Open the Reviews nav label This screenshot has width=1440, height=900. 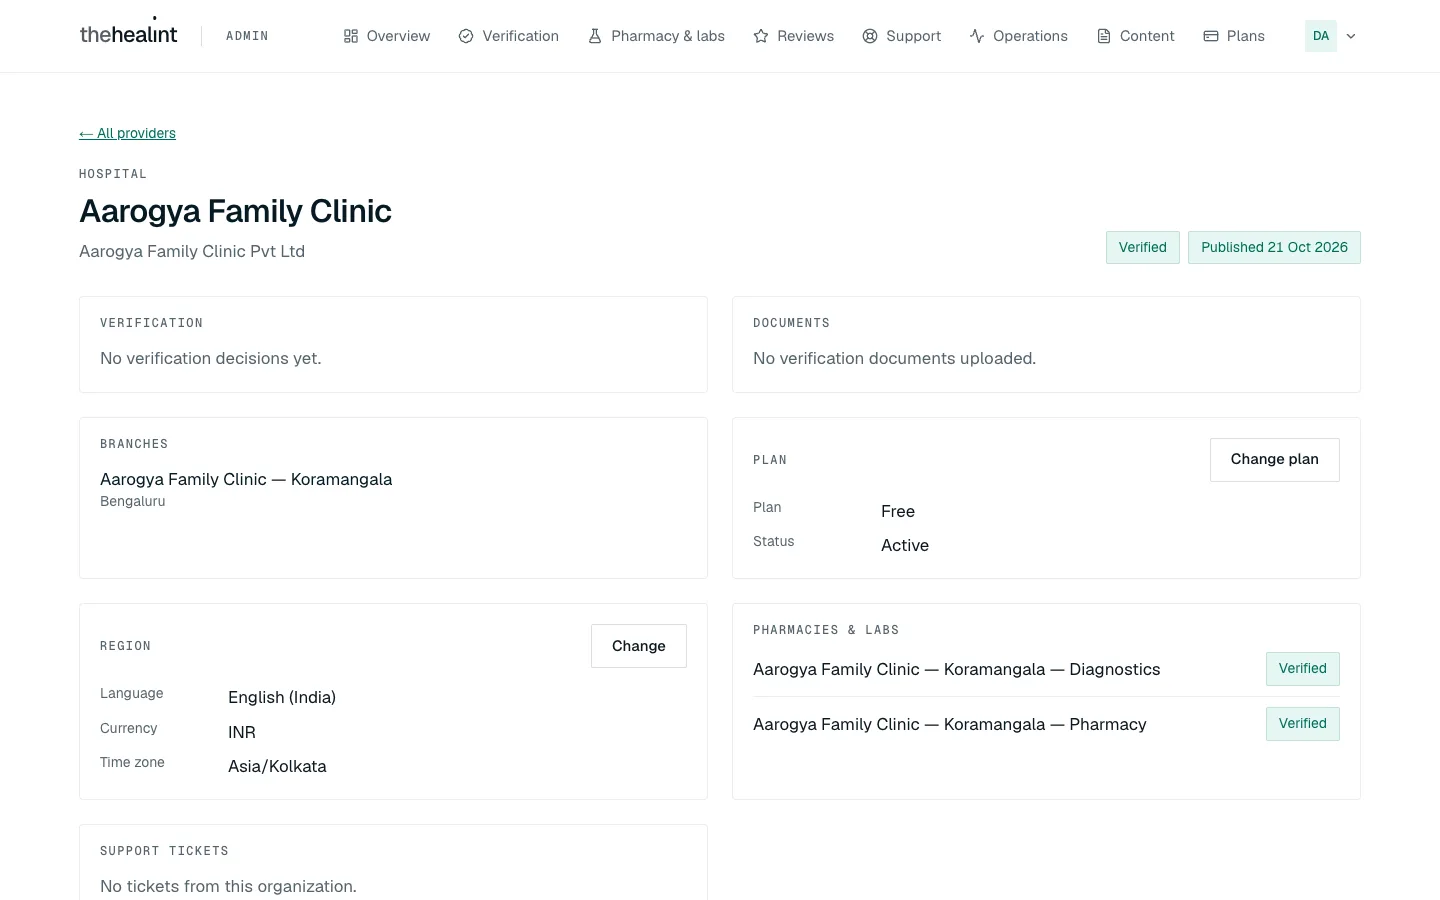pos(805,36)
